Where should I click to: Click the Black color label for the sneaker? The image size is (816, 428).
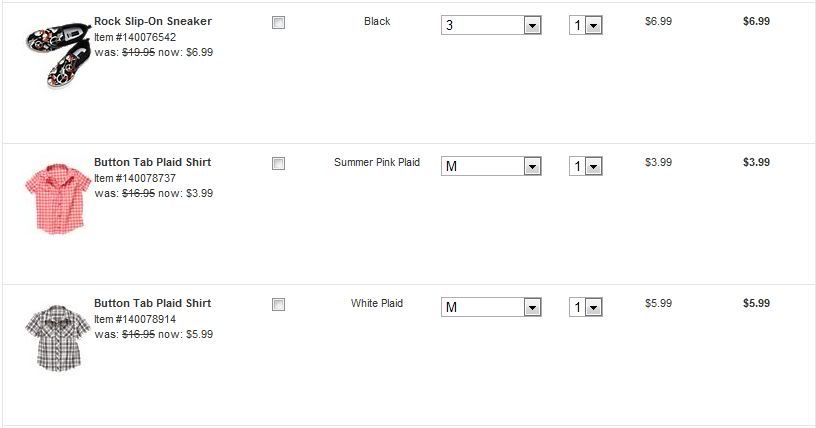click(377, 21)
